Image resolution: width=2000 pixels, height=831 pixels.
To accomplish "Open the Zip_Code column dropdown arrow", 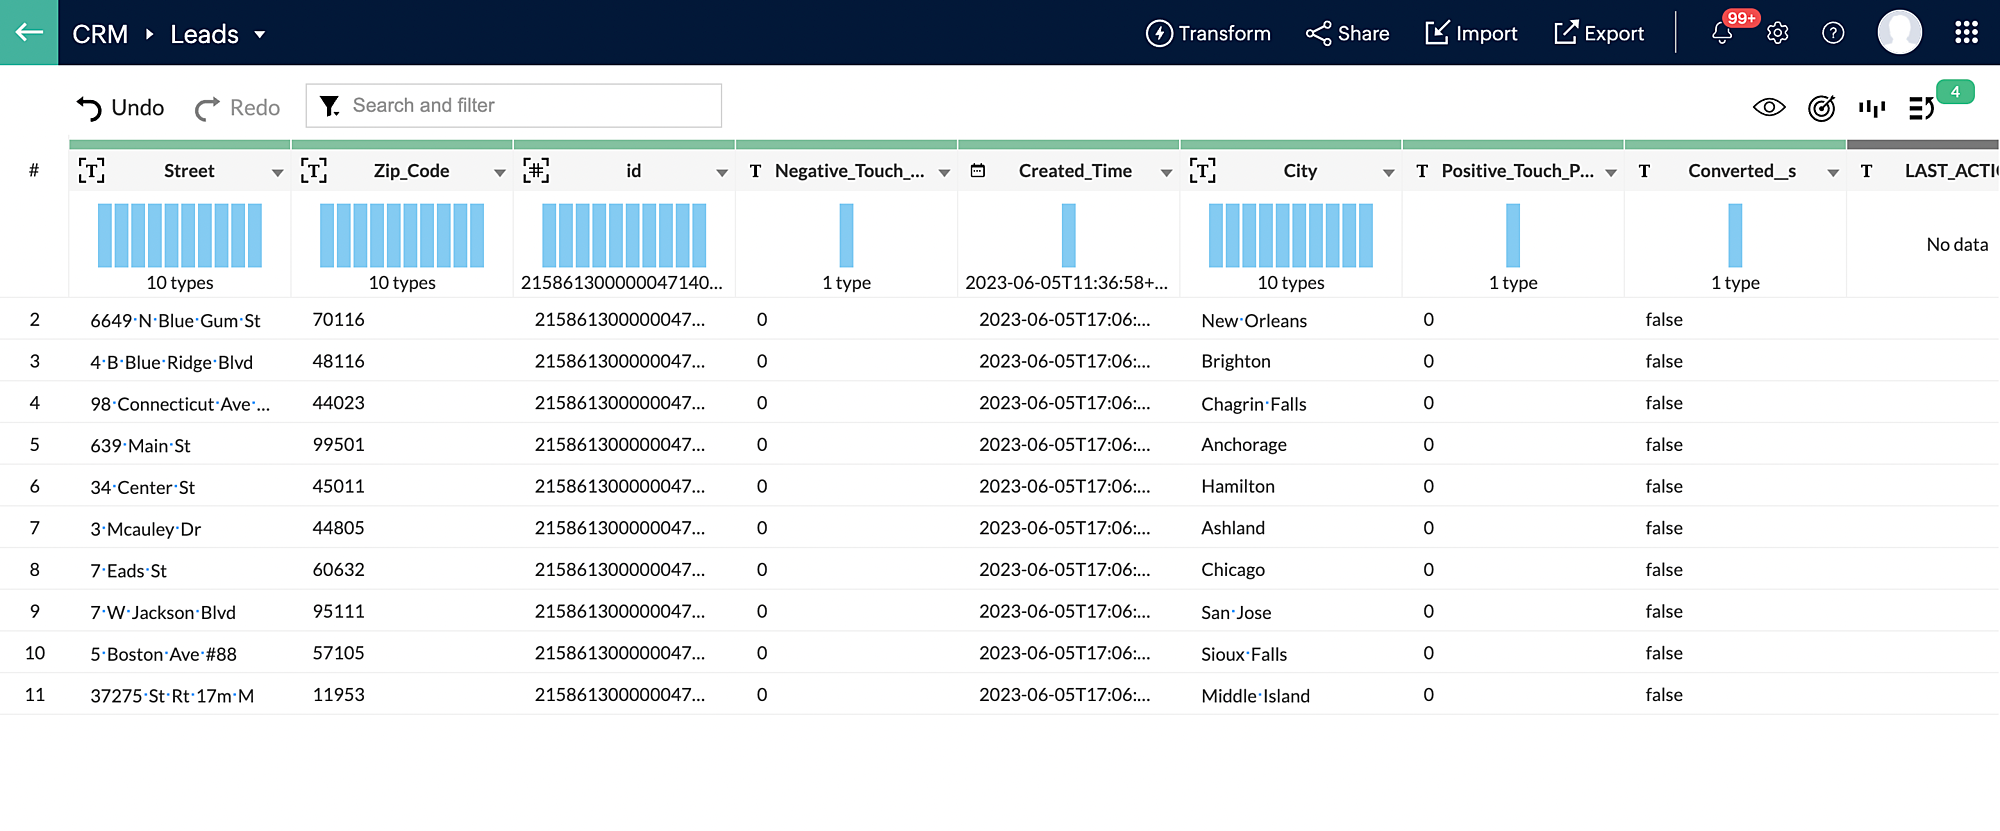I will point(499,173).
